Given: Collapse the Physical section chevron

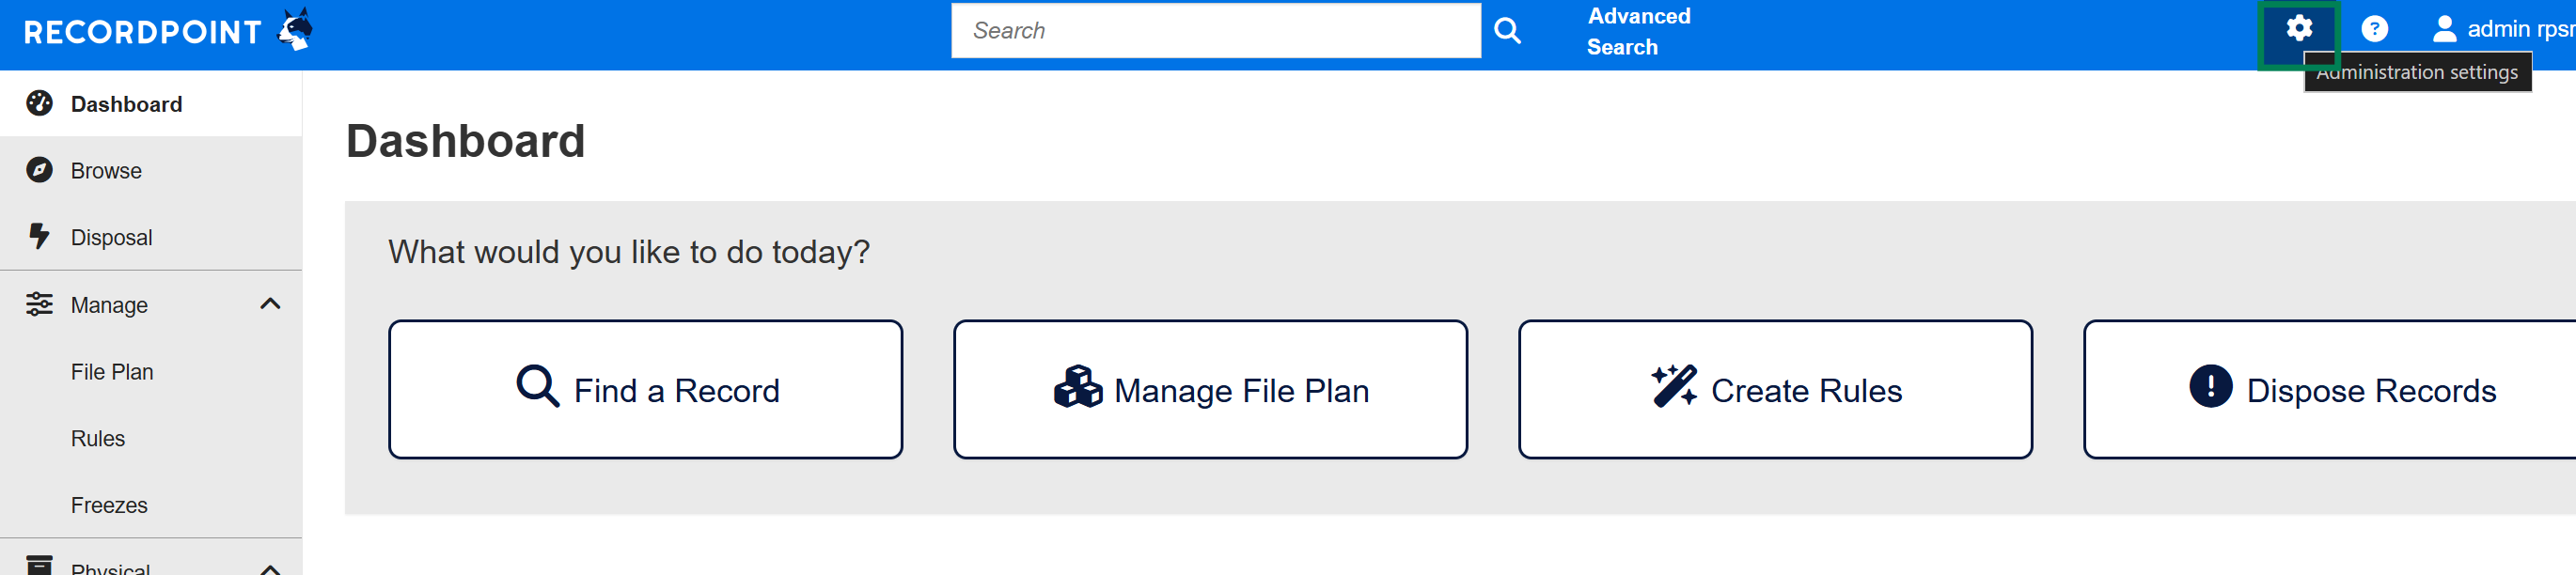Looking at the screenshot, I should 270,568.
